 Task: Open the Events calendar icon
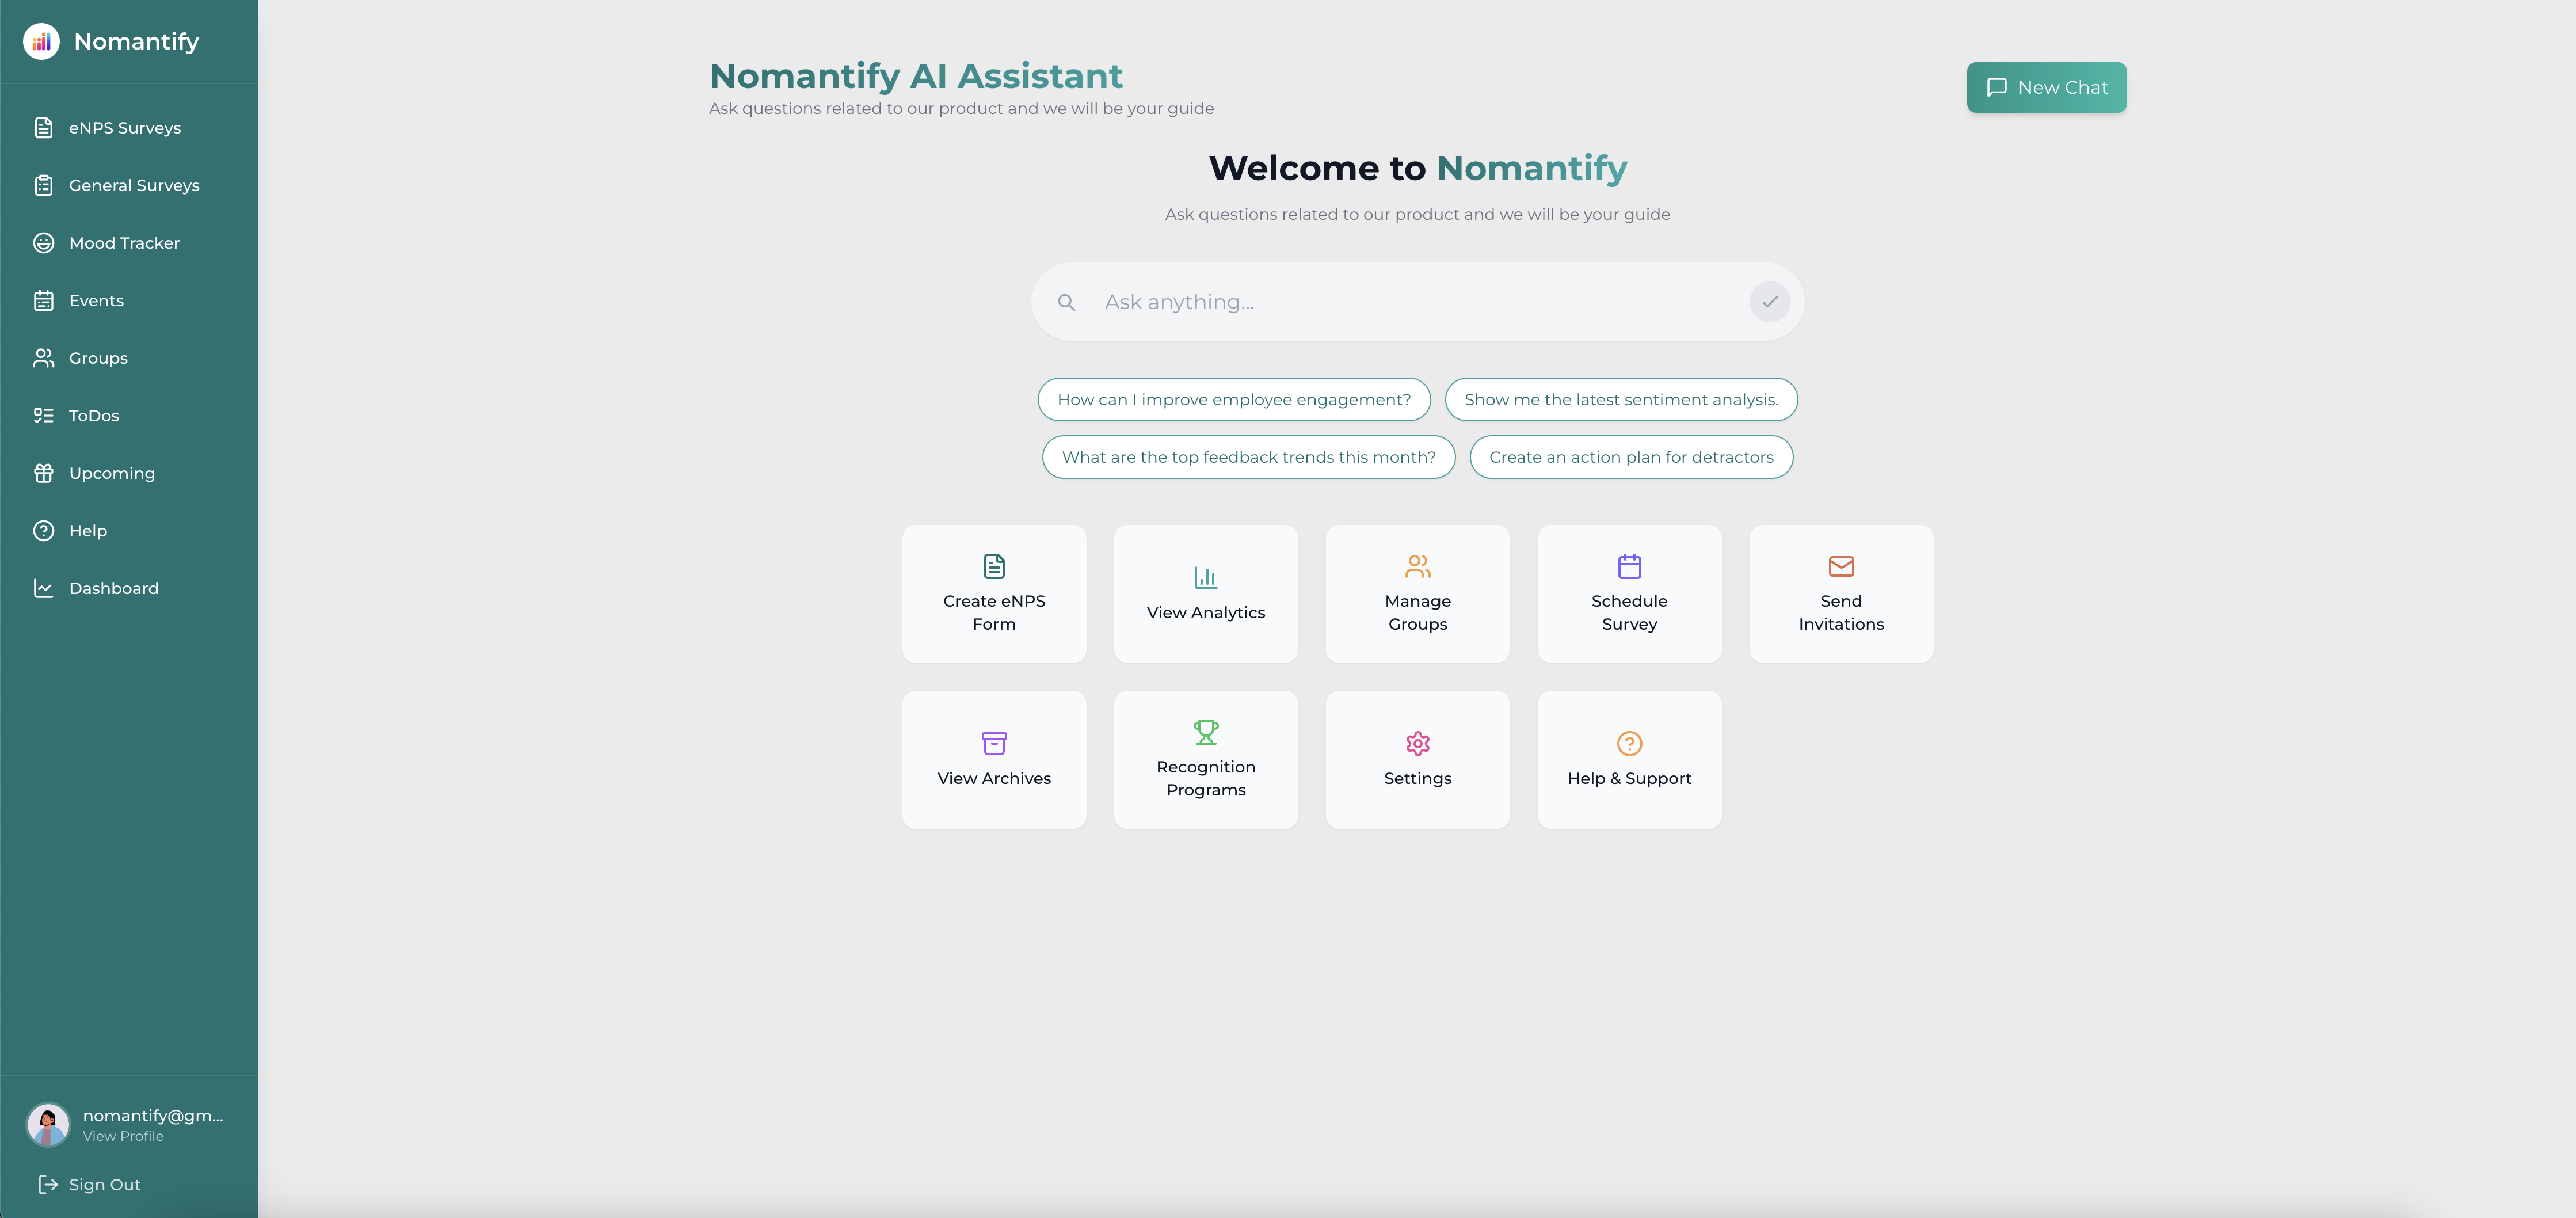(44, 300)
